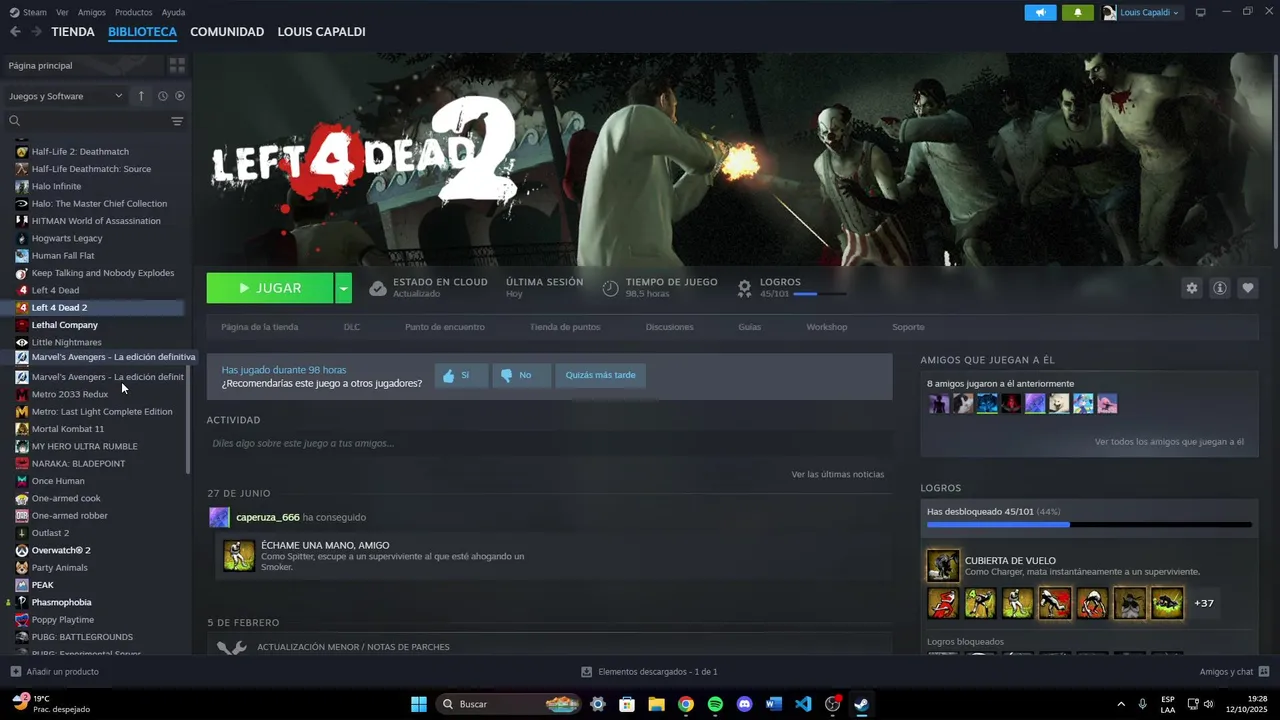
Task: Click caperuza_666 avatar in activity feed
Action: [x=219, y=517]
